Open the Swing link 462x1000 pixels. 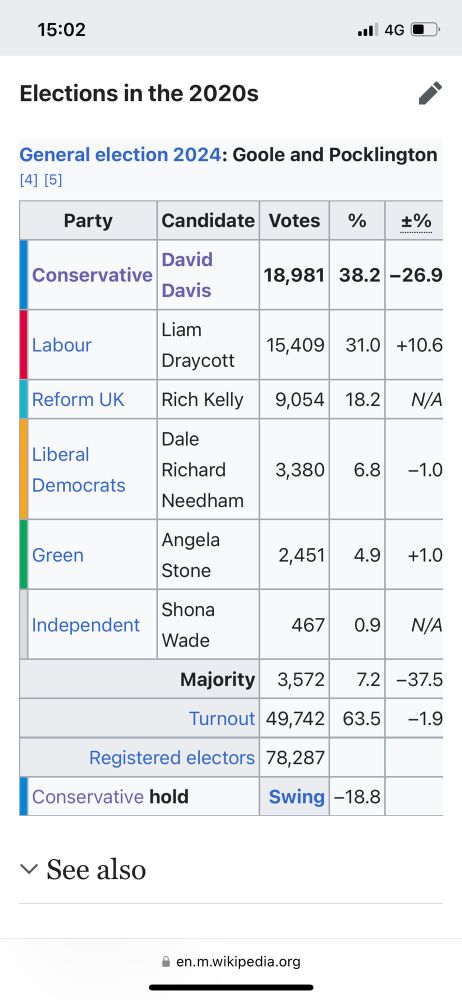[x=297, y=797]
